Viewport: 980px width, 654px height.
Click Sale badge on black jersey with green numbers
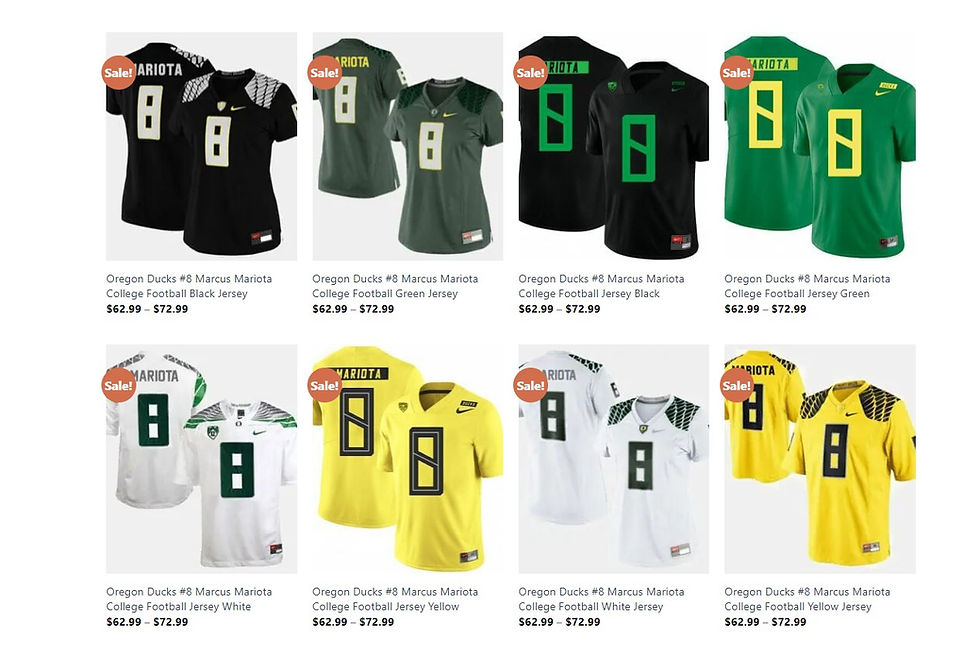pyautogui.click(x=531, y=73)
